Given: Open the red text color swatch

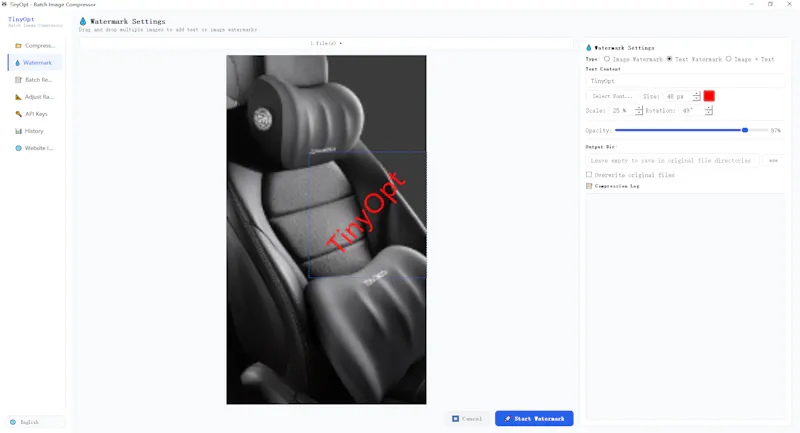Looking at the screenshot, I should tap(709, 96).
